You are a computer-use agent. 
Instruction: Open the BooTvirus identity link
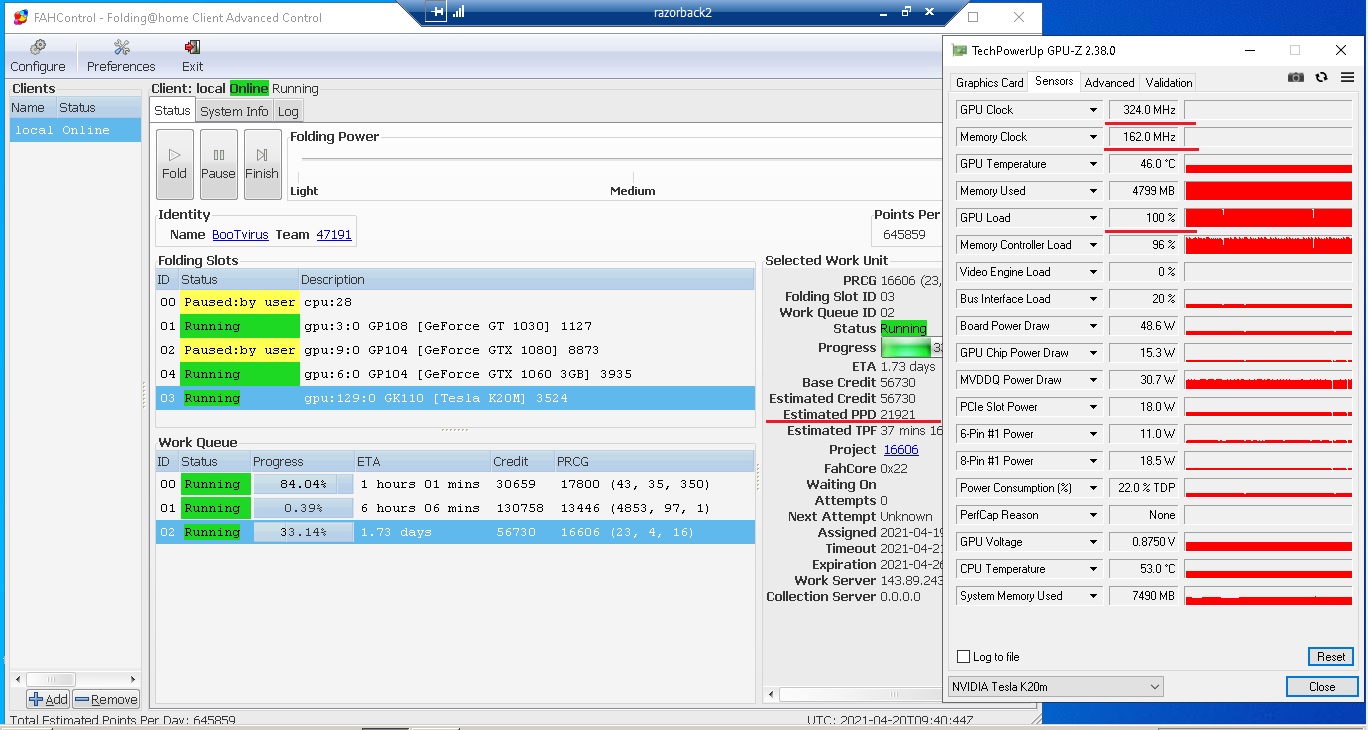240,235
